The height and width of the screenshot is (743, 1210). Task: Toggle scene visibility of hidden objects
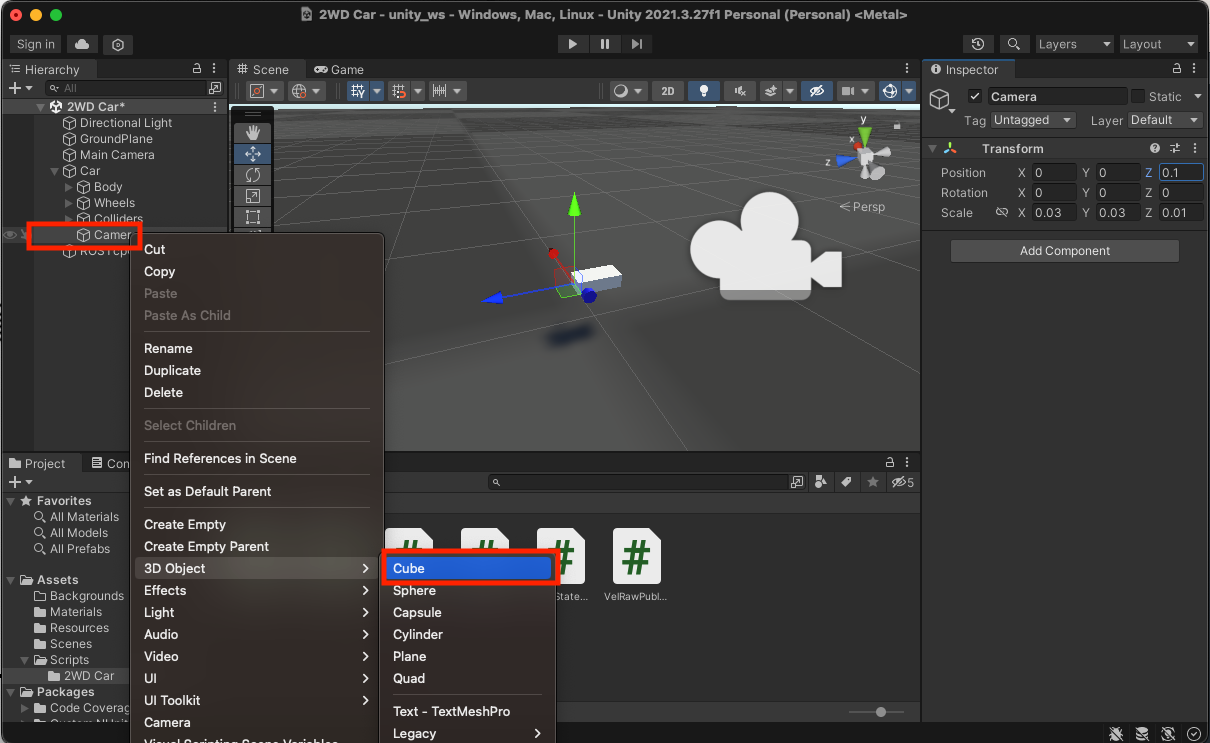[x=817, y=91]
